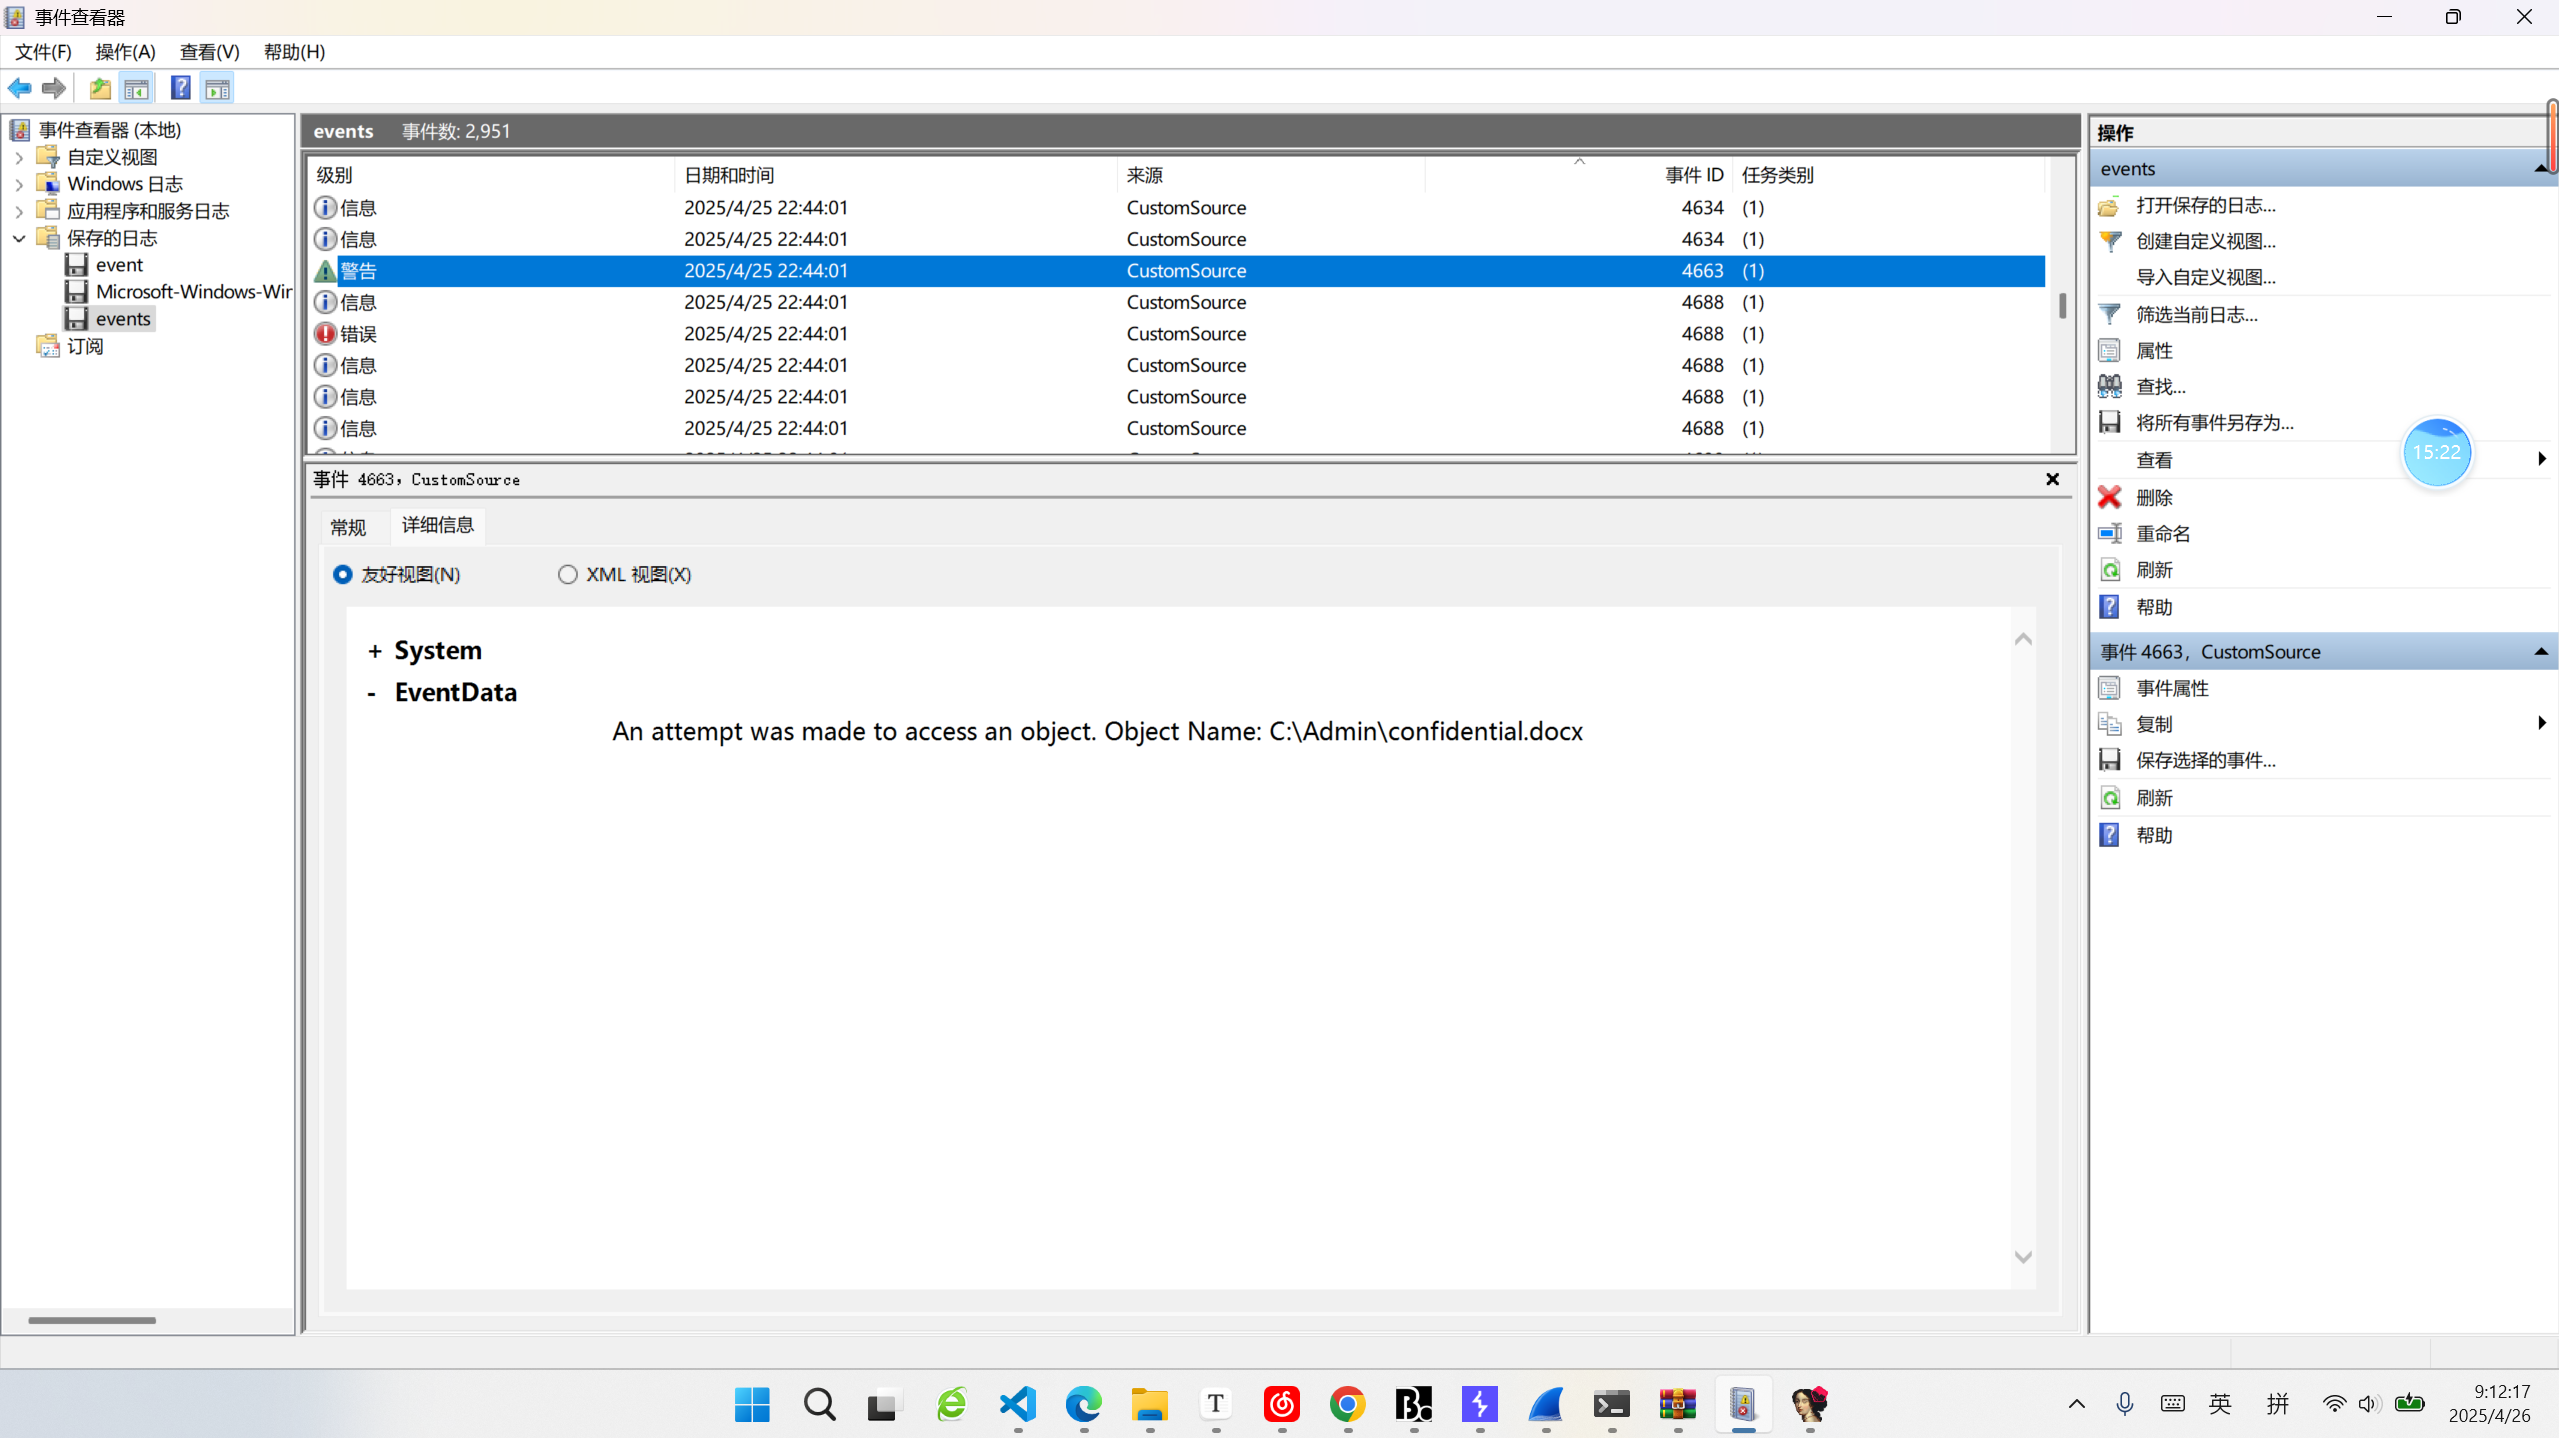The image size is (2559, 1438).
Task: Click the back arrow toolbar icon
Action: pyautogui.click(x=19, y=89)
